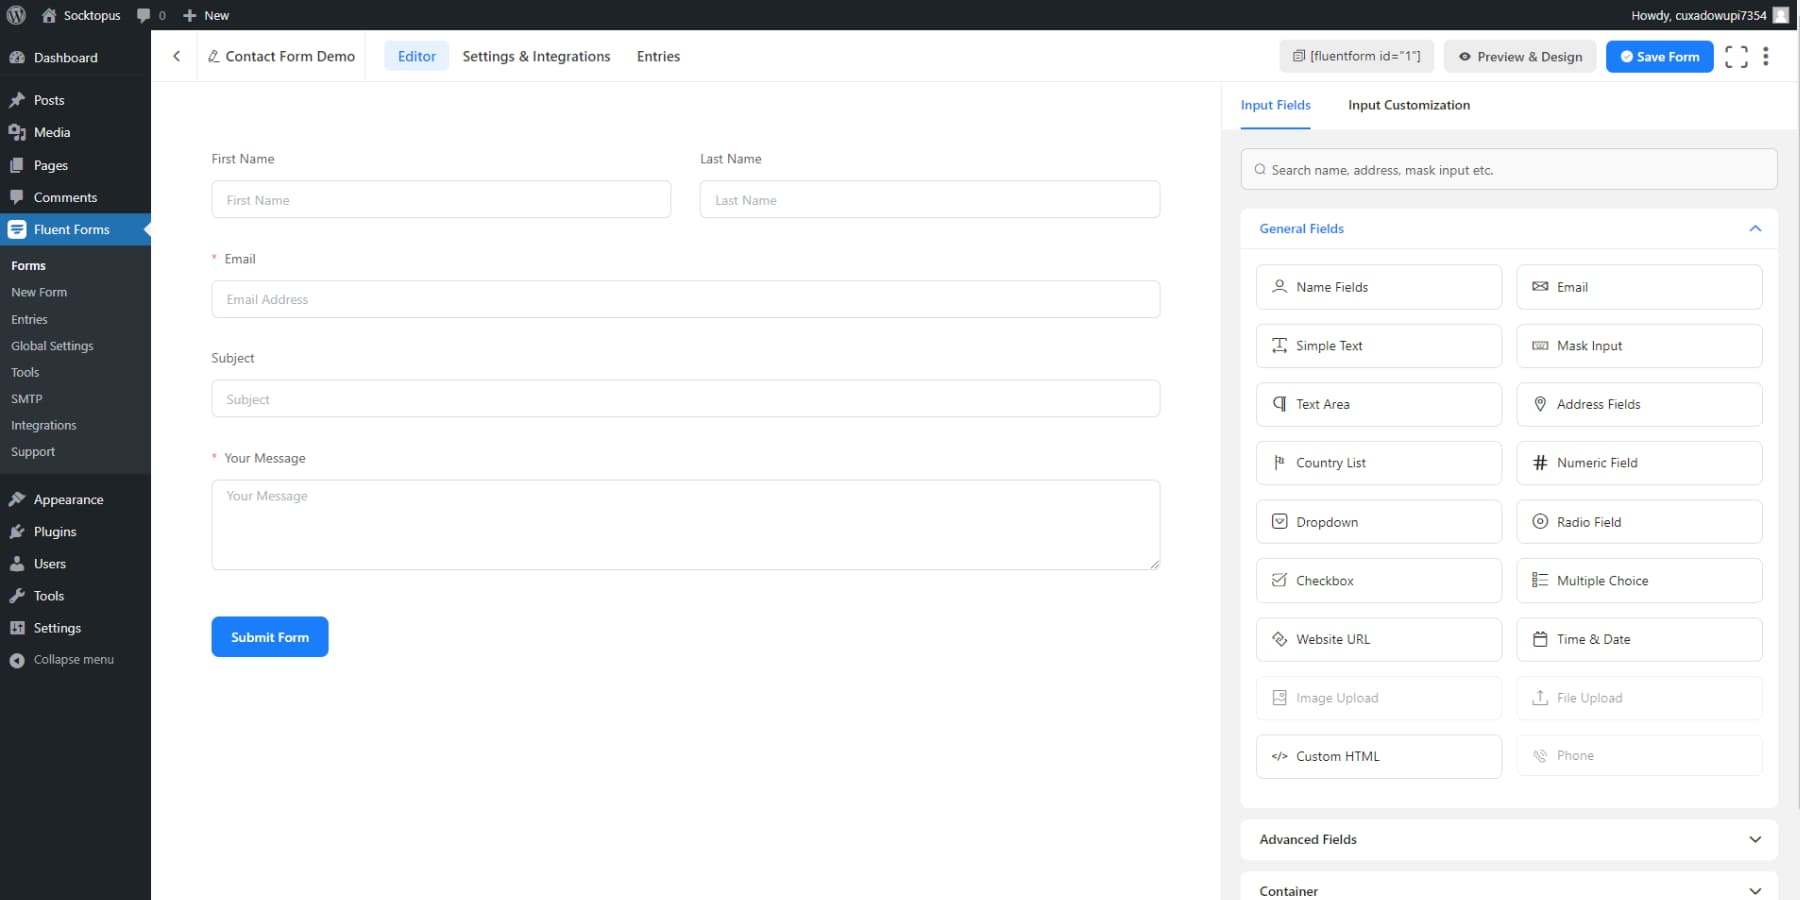Screen dimensions: 1800x900
Task: Insert an Email field
Action: pos(1639,287)
